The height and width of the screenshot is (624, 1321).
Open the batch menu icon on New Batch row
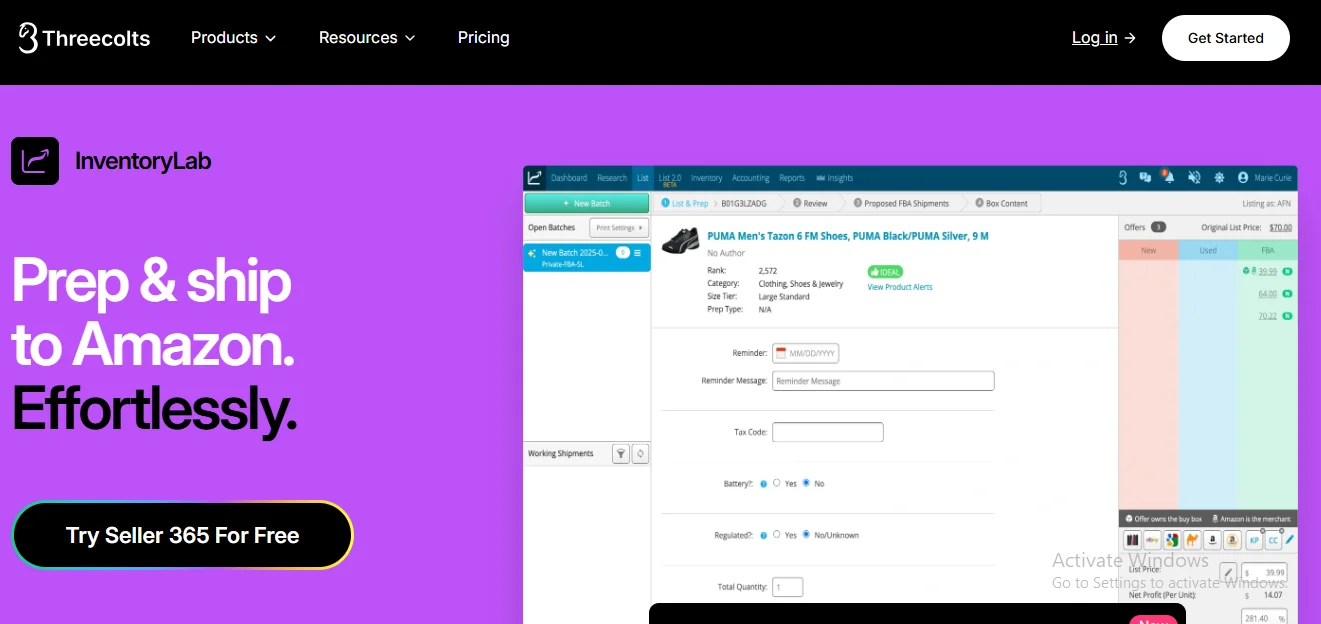(638, 253)
